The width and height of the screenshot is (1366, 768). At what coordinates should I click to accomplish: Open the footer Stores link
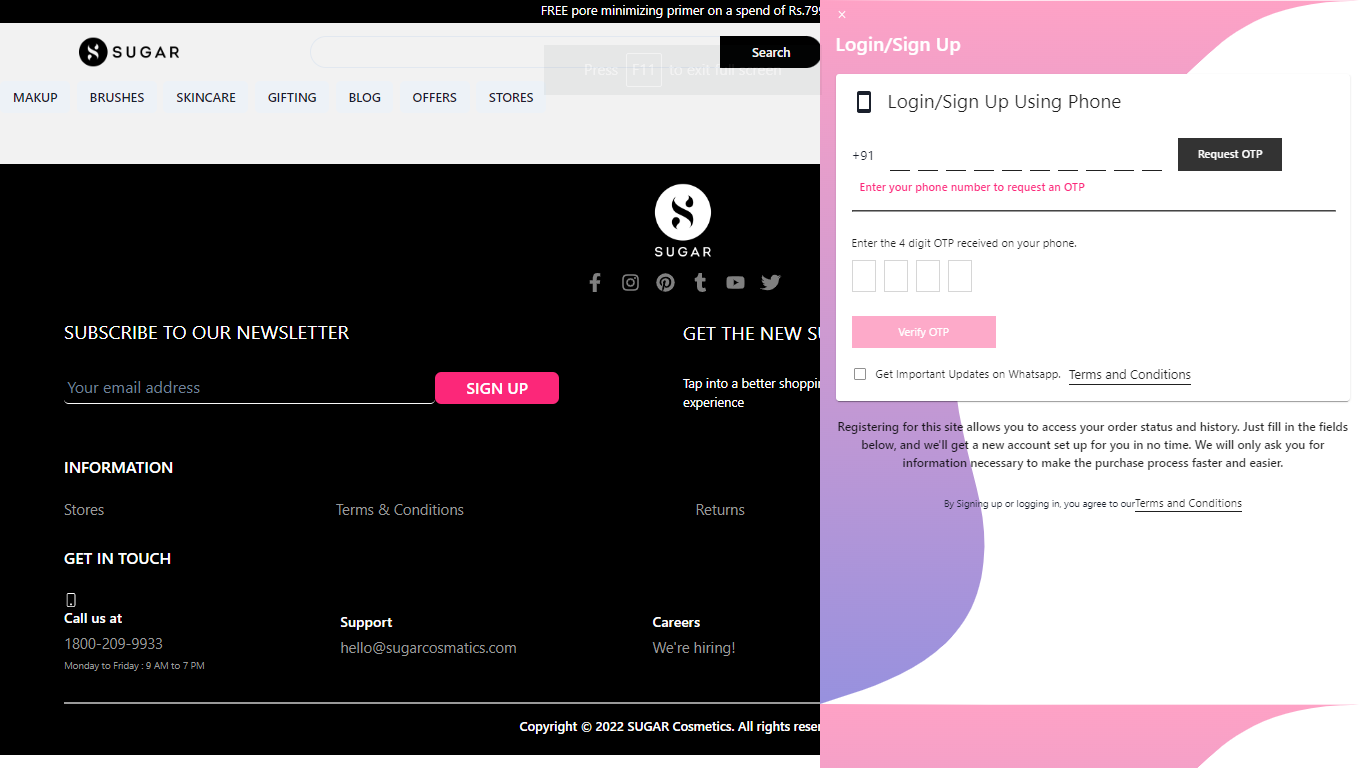click(84, 510)
